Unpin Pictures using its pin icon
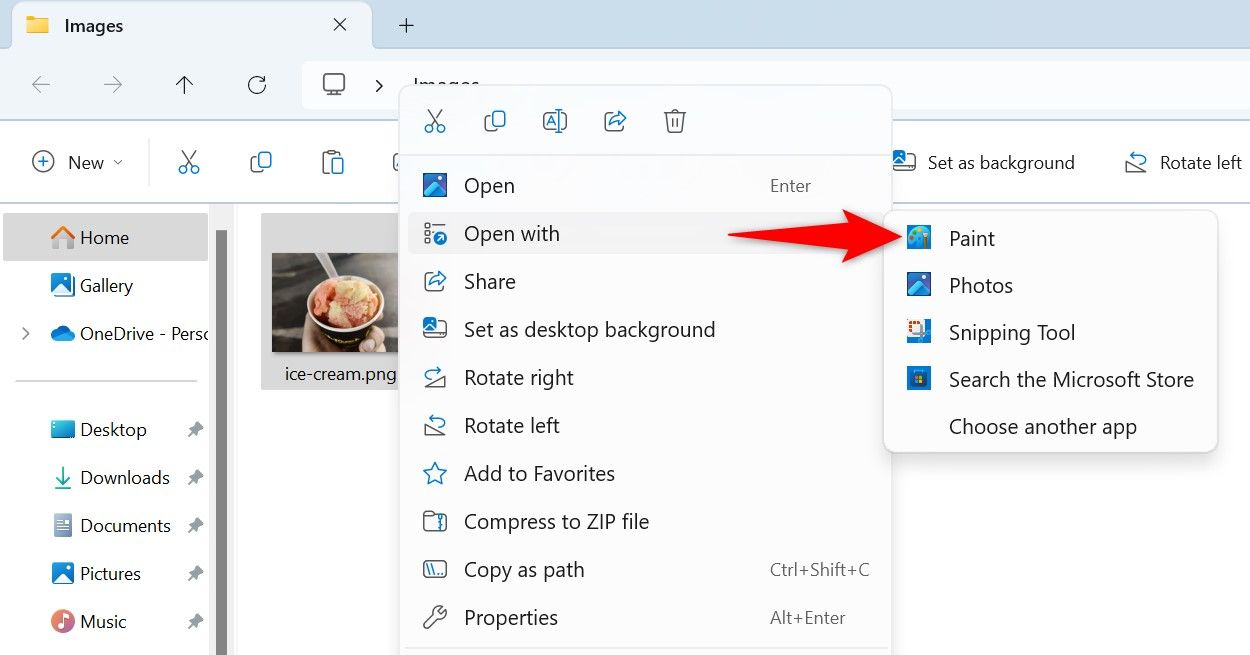 [x=195, y=574]
